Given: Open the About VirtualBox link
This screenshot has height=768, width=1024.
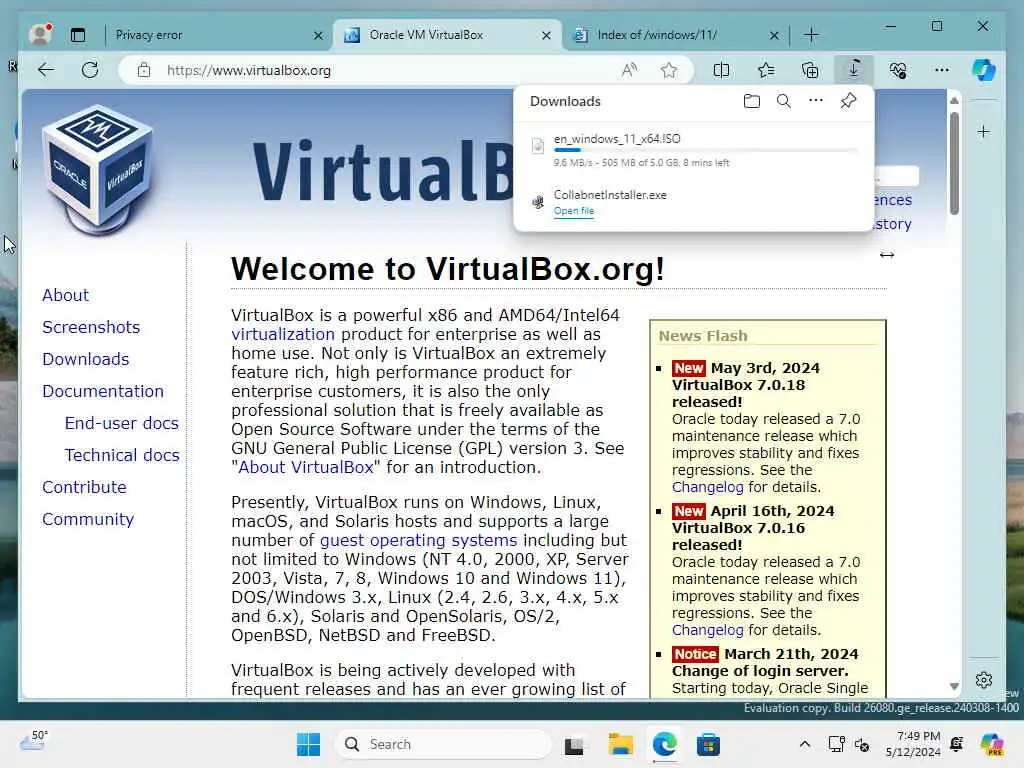Looking at the screenshot, I should pyautogui.click(x=306, y=468).
